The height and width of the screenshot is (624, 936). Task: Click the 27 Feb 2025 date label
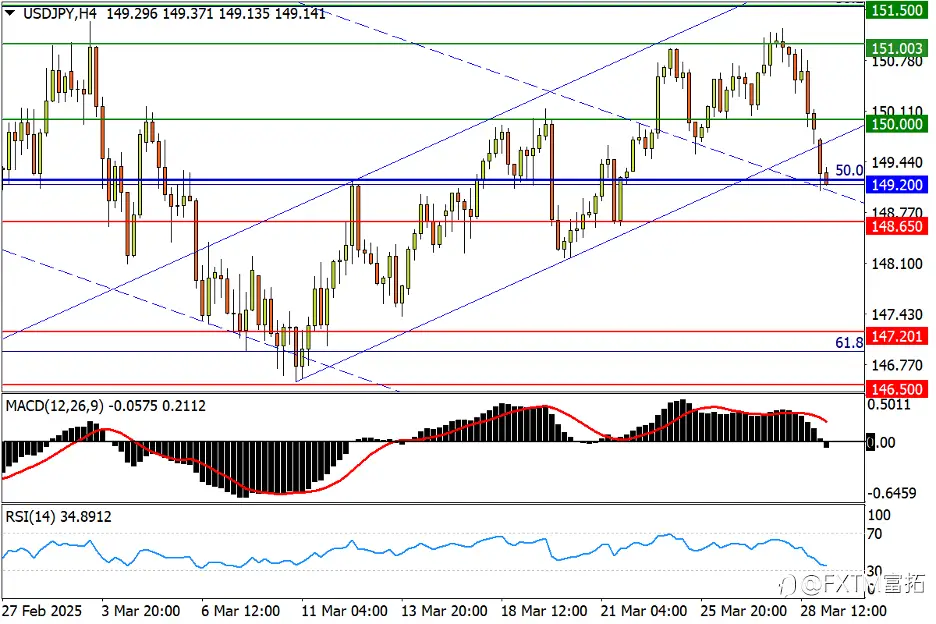coord(42,611)
